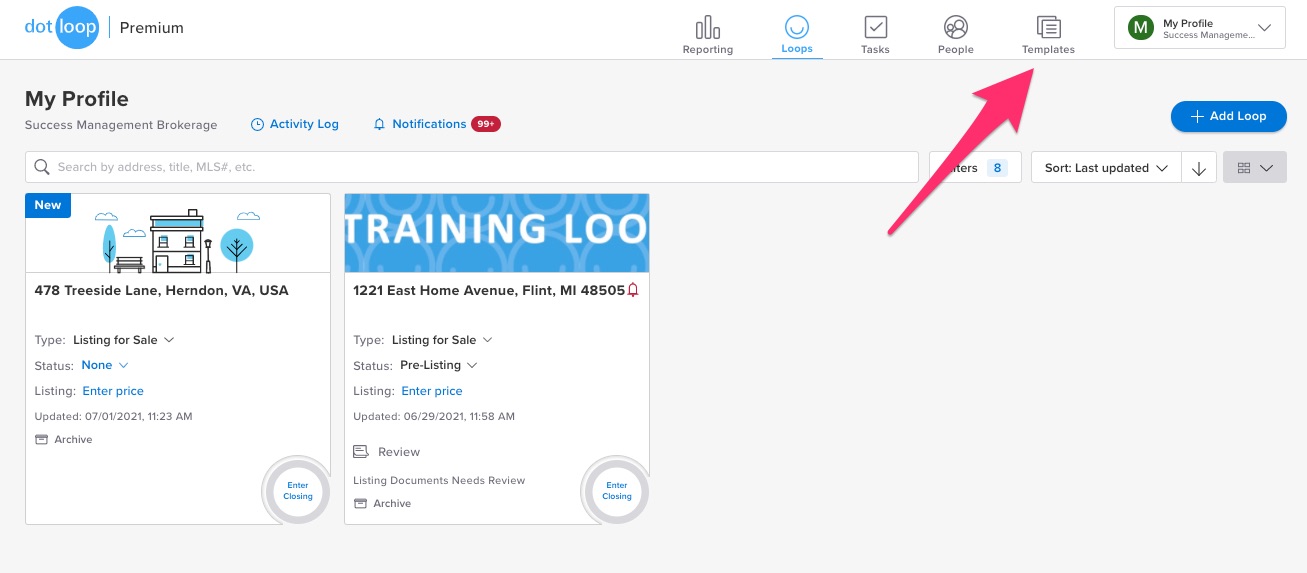Open the grid view switcher dropdown

click(1254, 168)
